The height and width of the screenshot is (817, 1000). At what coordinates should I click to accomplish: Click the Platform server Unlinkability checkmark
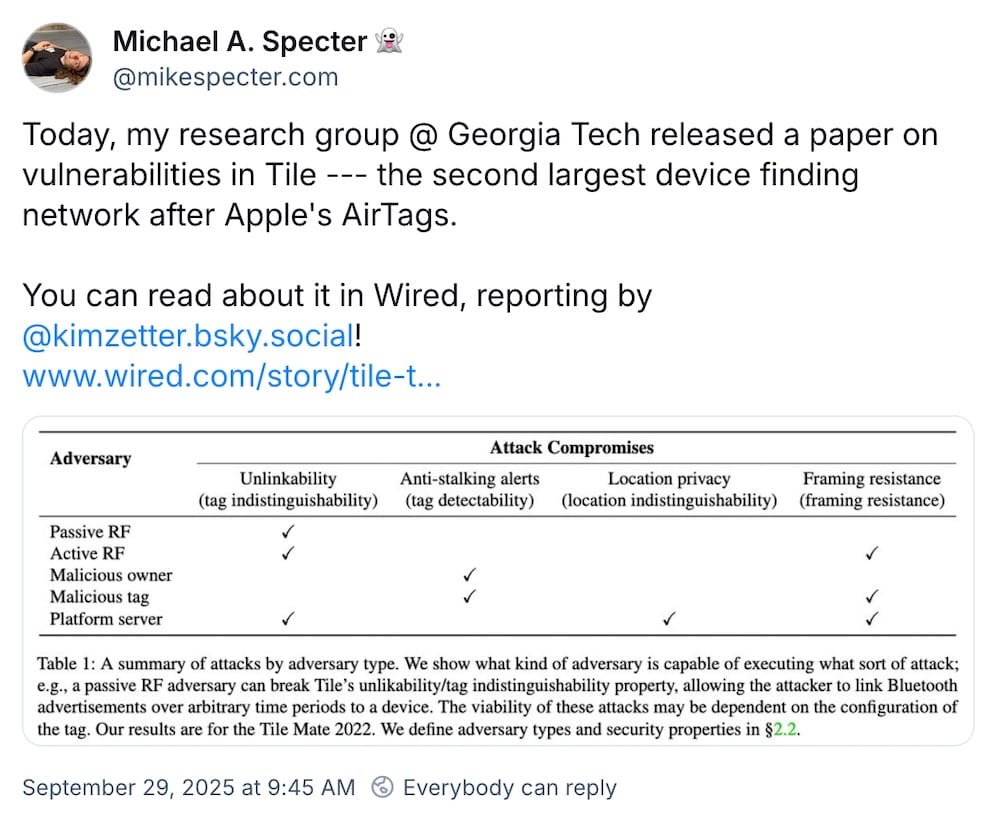click(x=288, y=619)
